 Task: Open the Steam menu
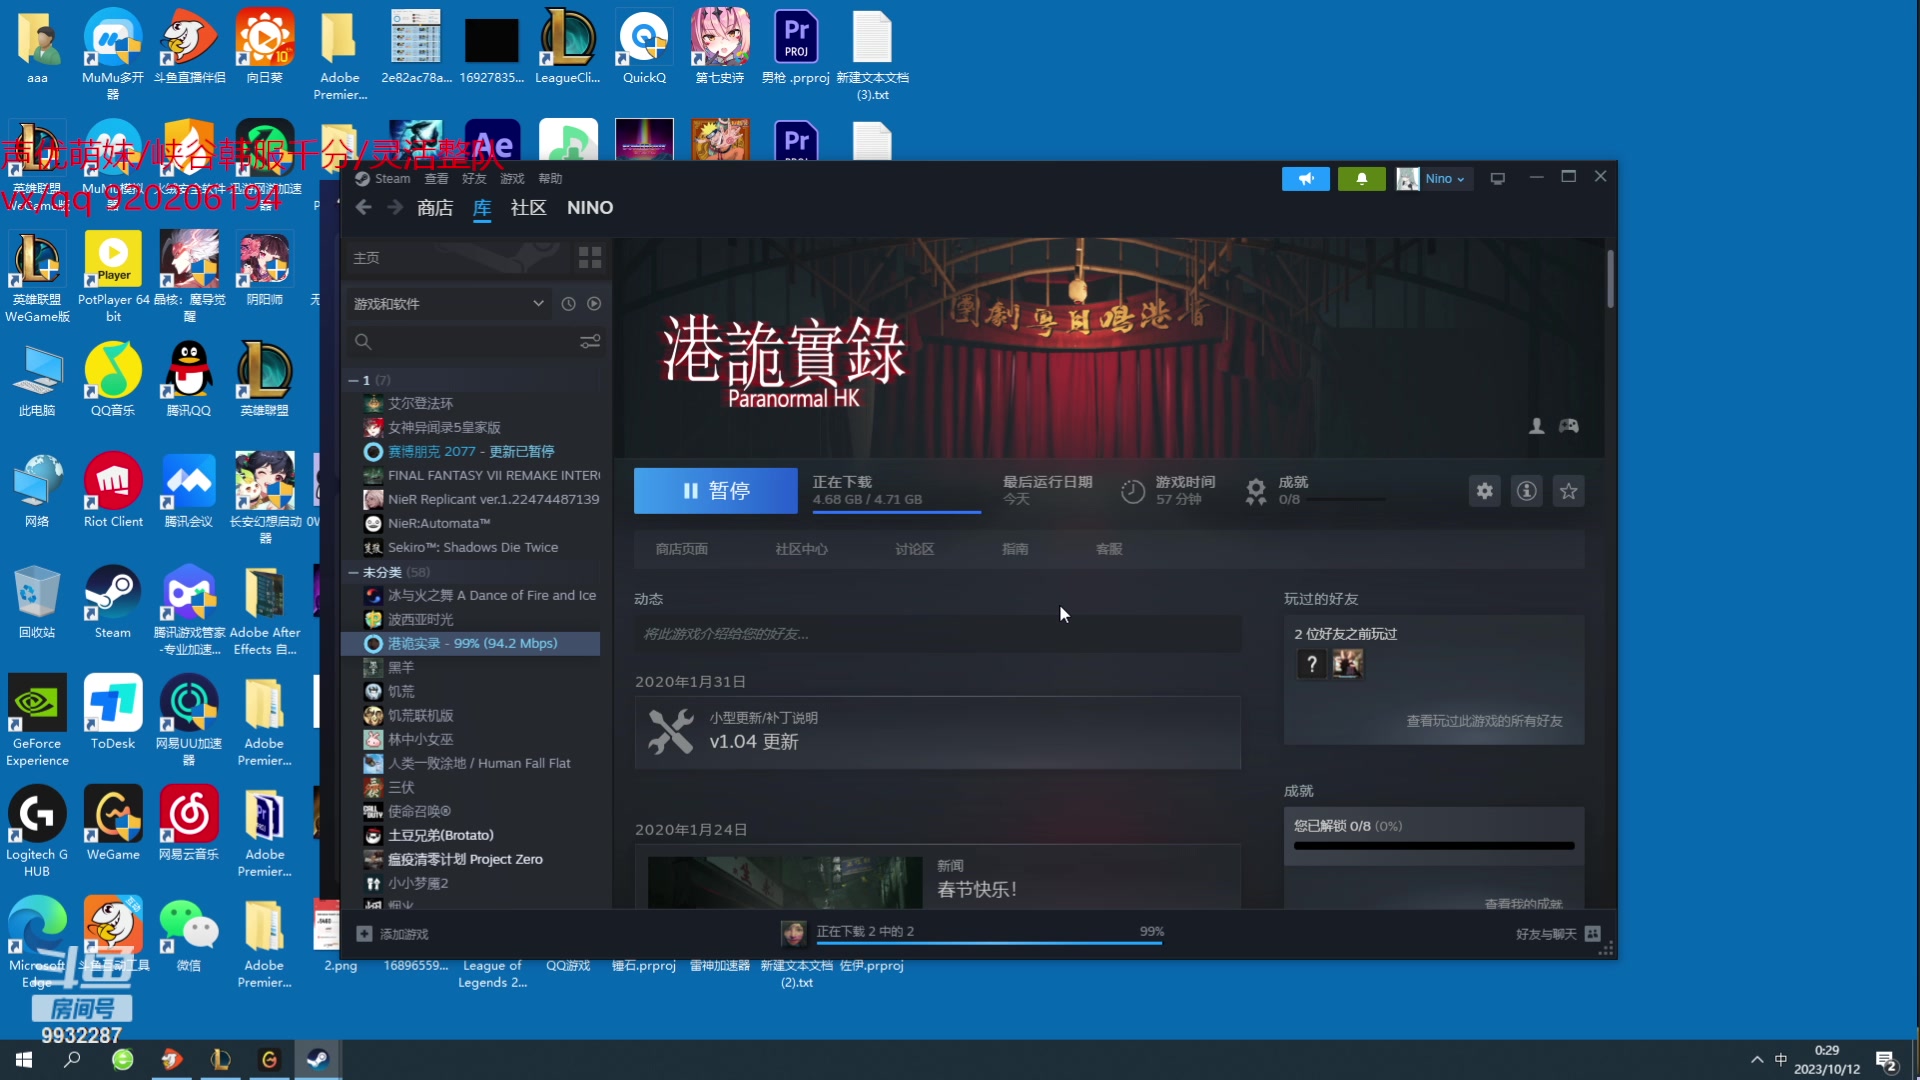pos(392,179)
